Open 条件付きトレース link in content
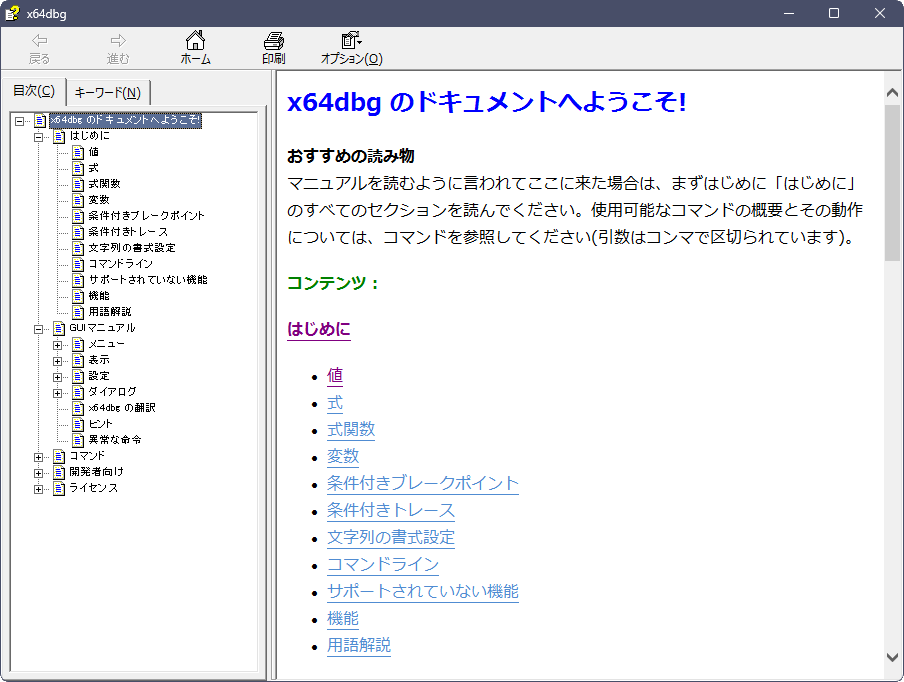 coord(391,510)
